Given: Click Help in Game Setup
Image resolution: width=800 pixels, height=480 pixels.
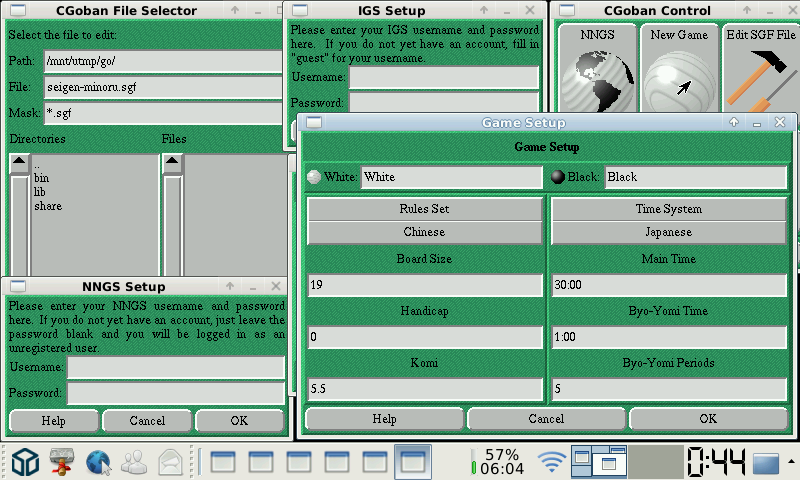Looking at the screenshot, I should click(x=384, y=419).
